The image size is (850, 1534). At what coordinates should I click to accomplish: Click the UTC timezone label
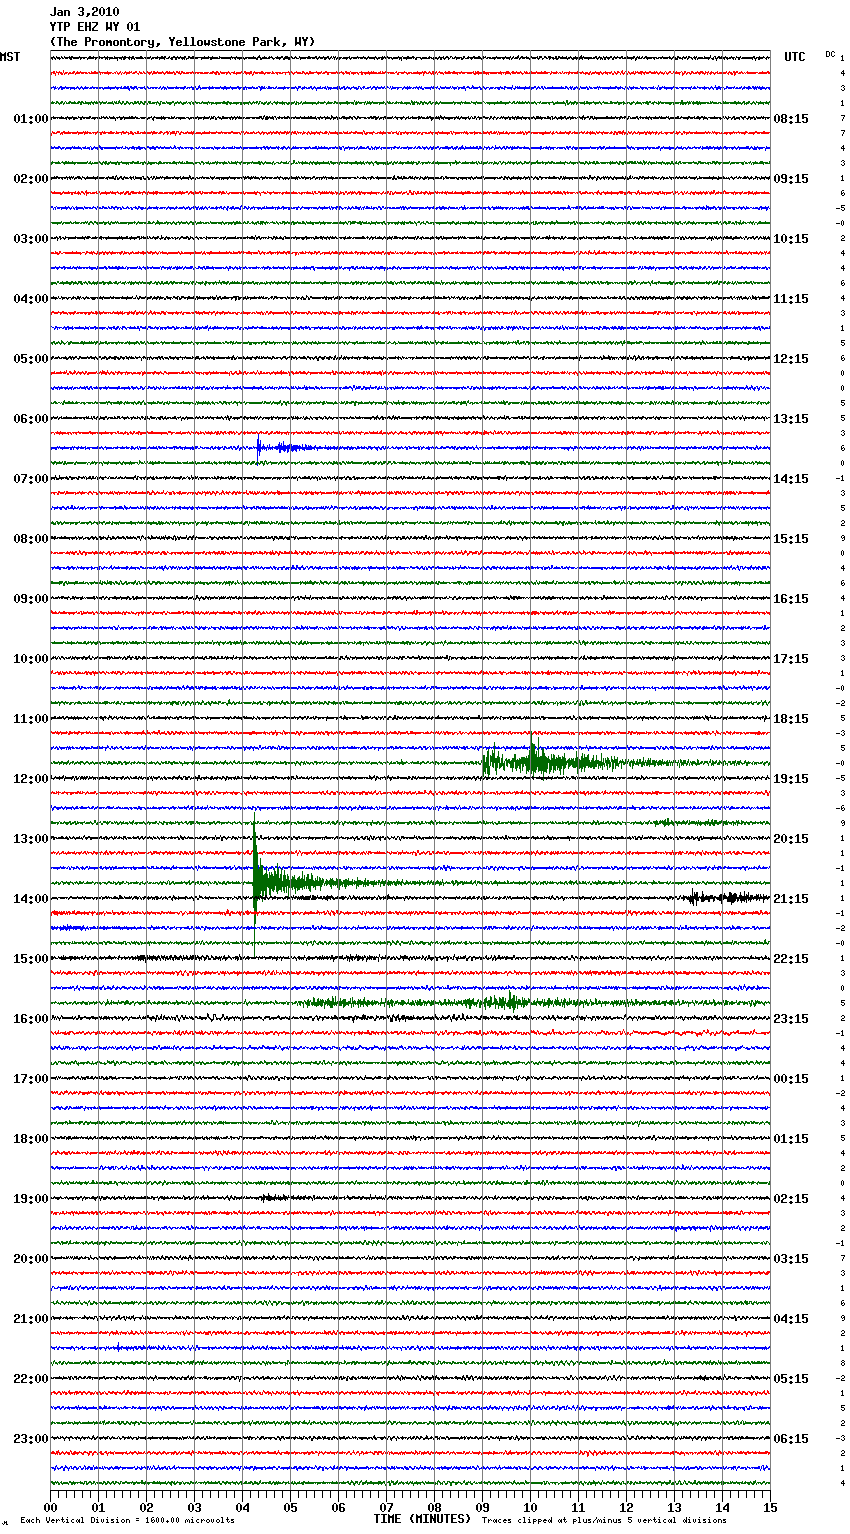click(795, 57)
